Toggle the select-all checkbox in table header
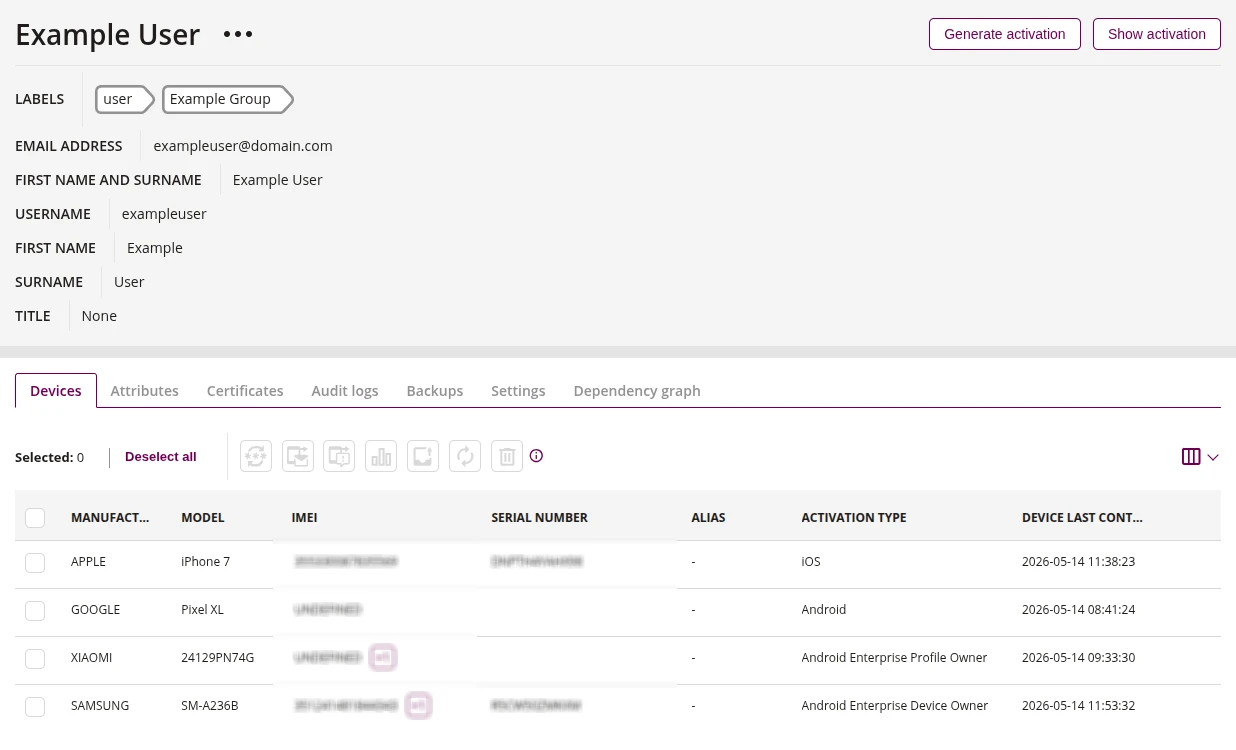Viewport: 1236px width, 750px height. point(35,517)
